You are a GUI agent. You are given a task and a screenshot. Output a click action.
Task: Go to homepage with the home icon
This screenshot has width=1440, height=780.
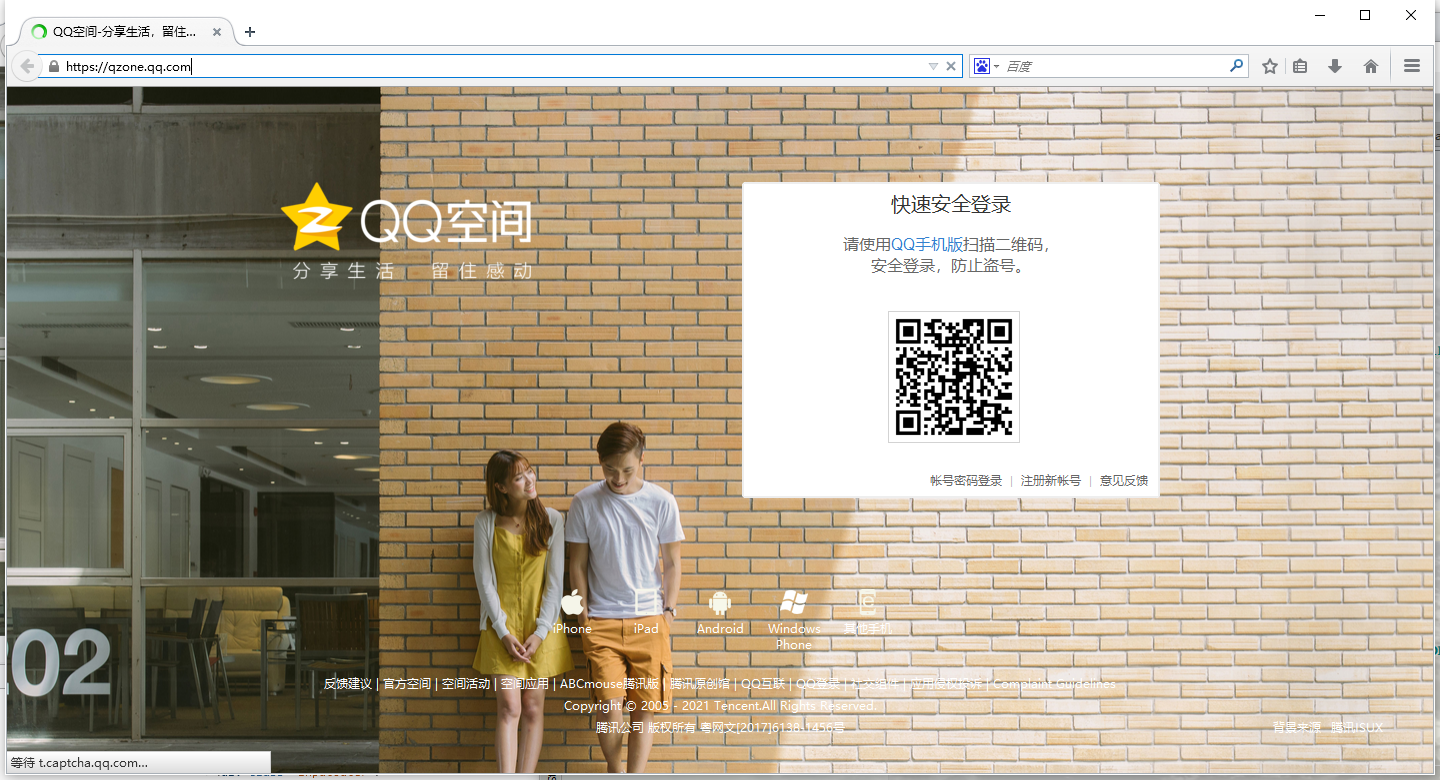tap(1370, 65)
